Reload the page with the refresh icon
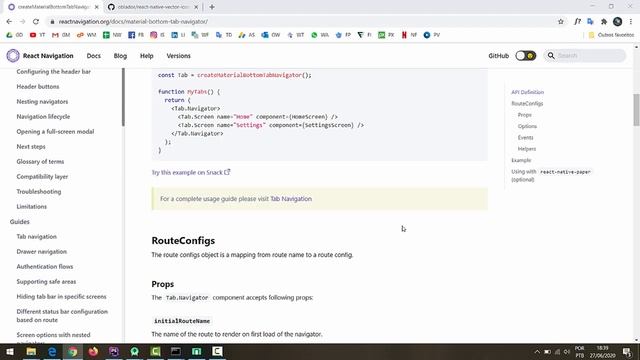The image size is (640, 360). (x=36, y=21)
